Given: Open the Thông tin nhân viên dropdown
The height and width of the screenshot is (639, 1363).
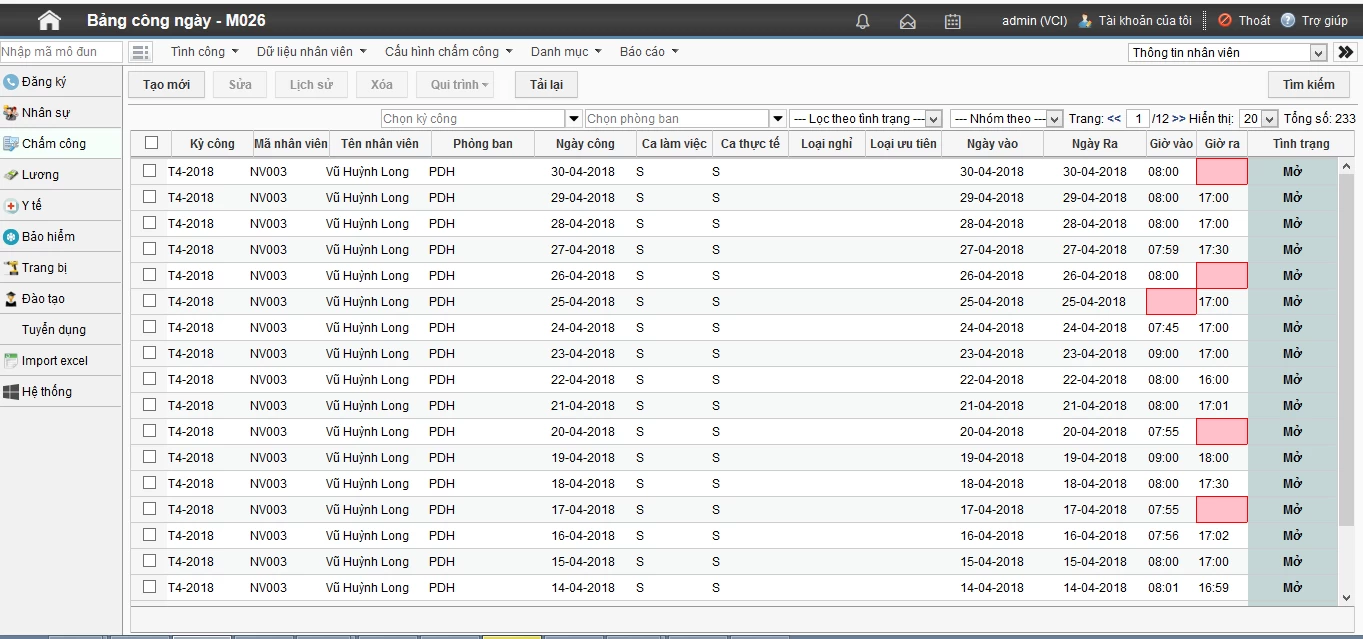Looking at the screenshot, I should (1228, 53).
